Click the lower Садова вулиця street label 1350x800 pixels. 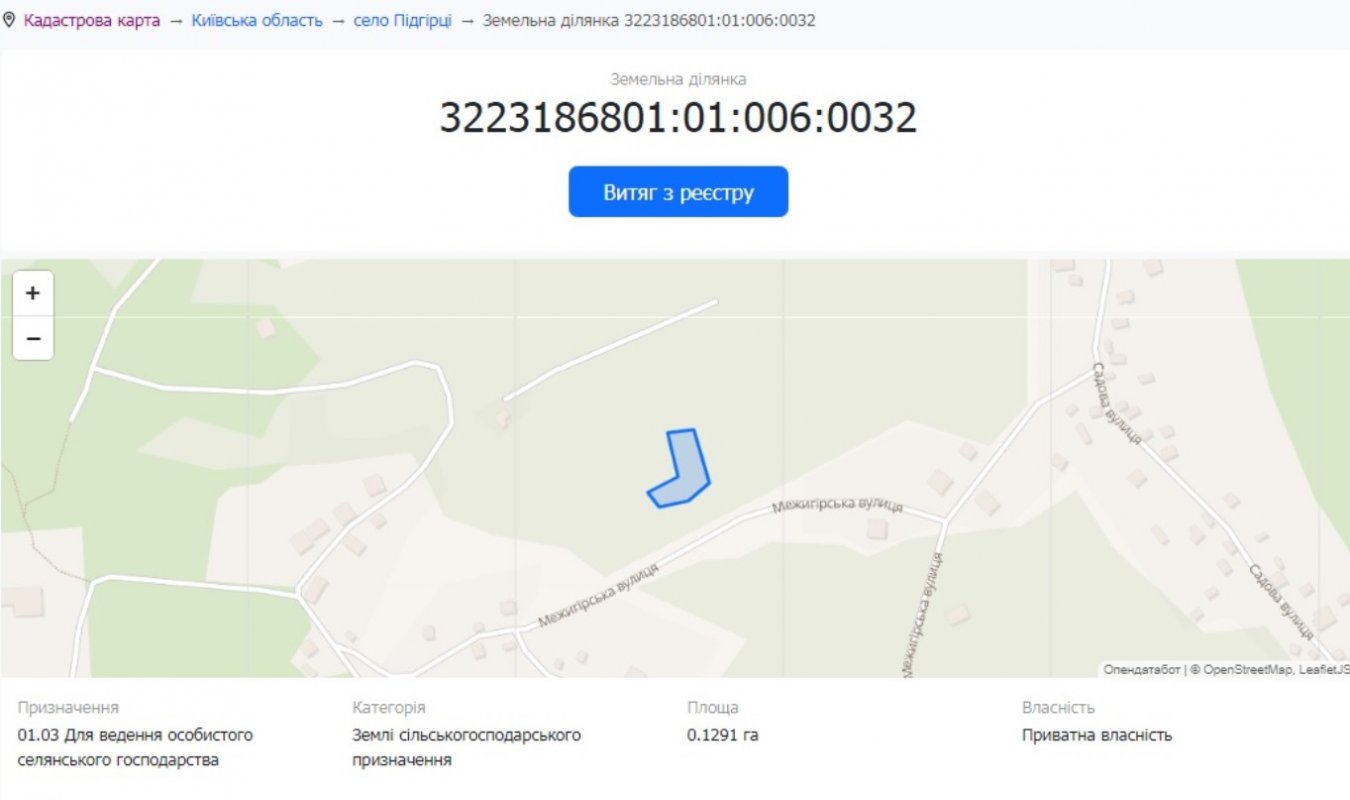tap(1281, 600)
